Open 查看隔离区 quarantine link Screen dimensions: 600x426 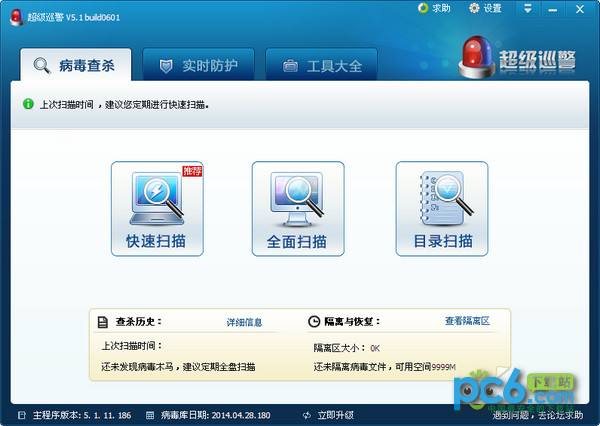467,321
